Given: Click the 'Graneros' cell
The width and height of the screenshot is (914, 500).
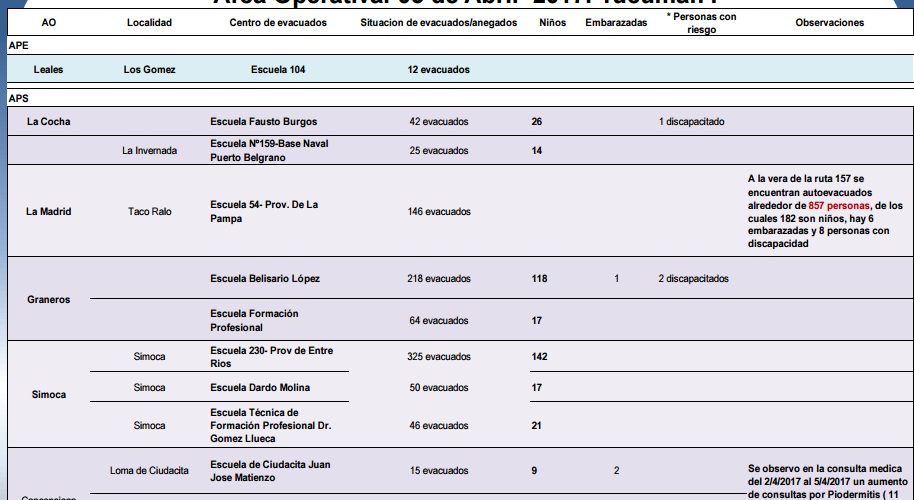Looking at the screenshot, I should [48, 300].
